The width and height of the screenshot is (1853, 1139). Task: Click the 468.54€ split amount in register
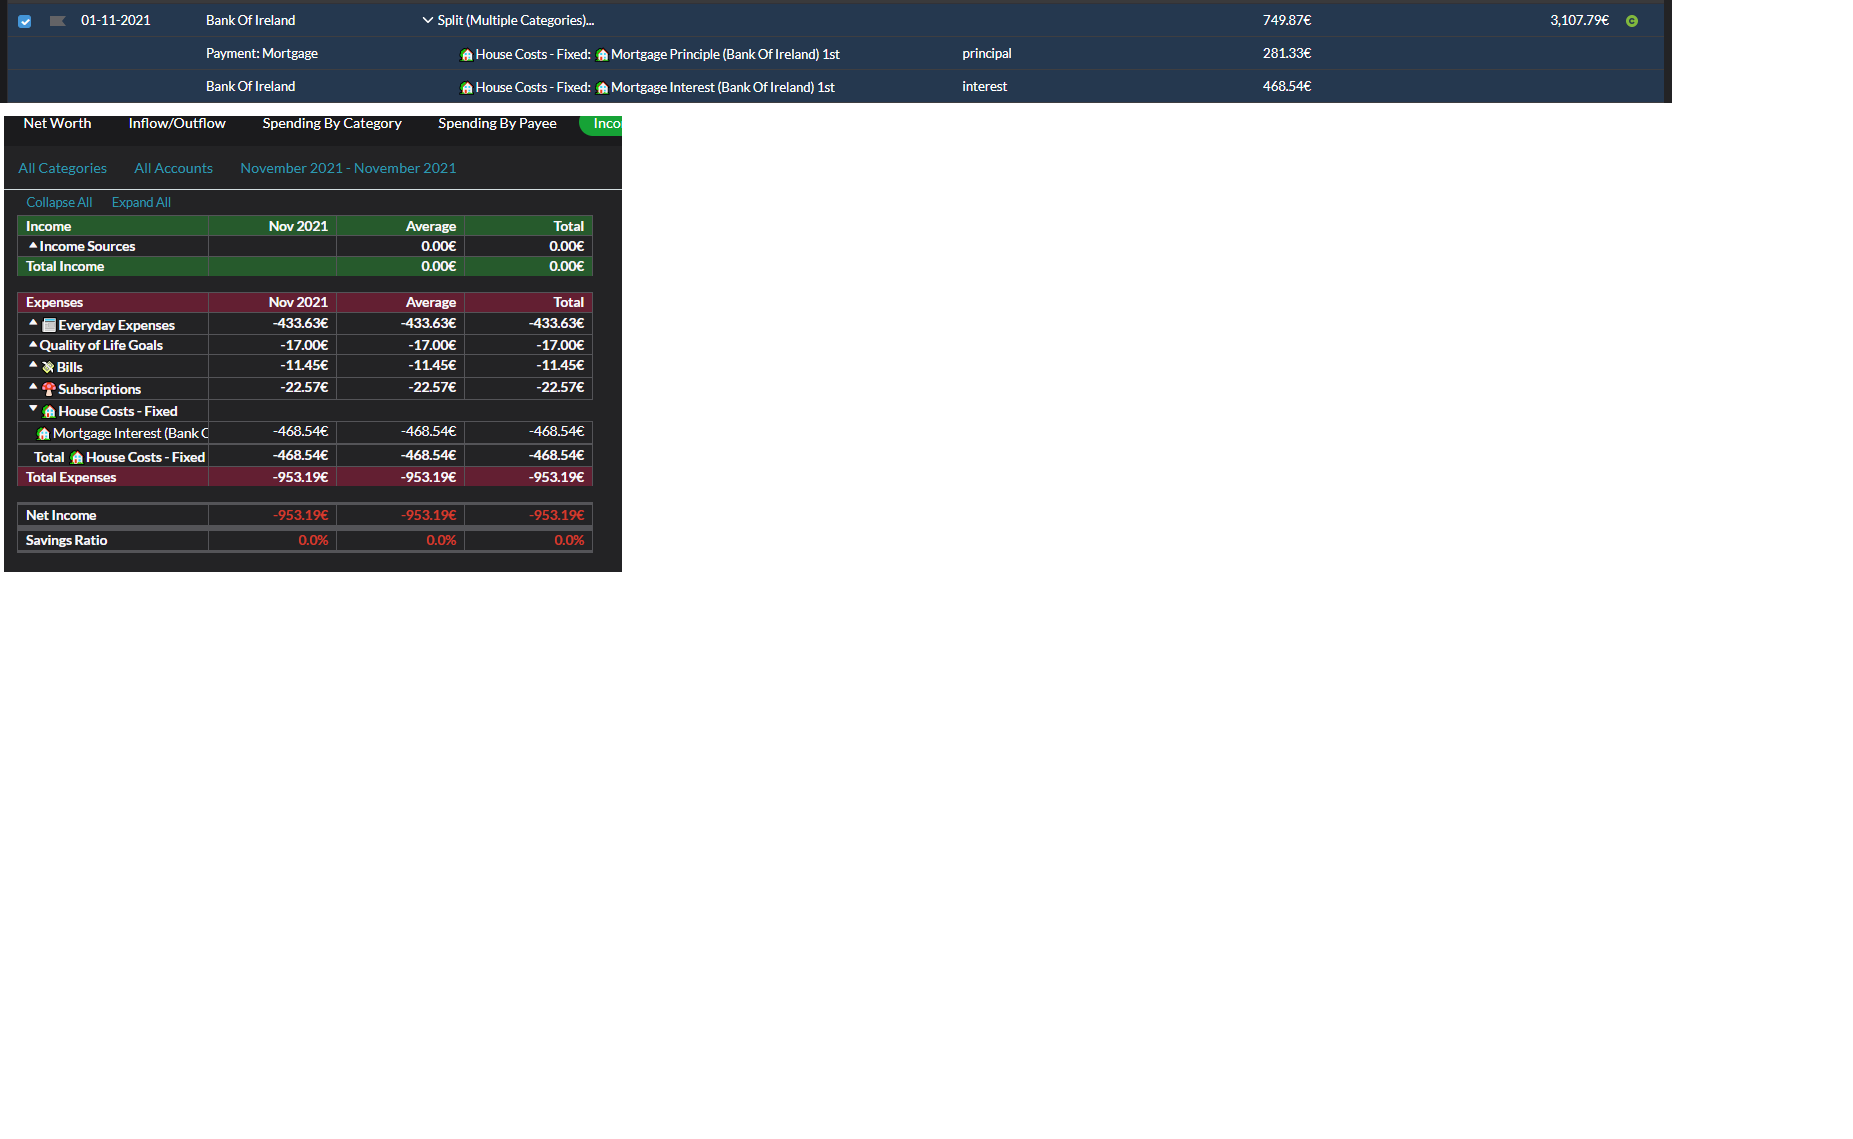(1287, 86)
